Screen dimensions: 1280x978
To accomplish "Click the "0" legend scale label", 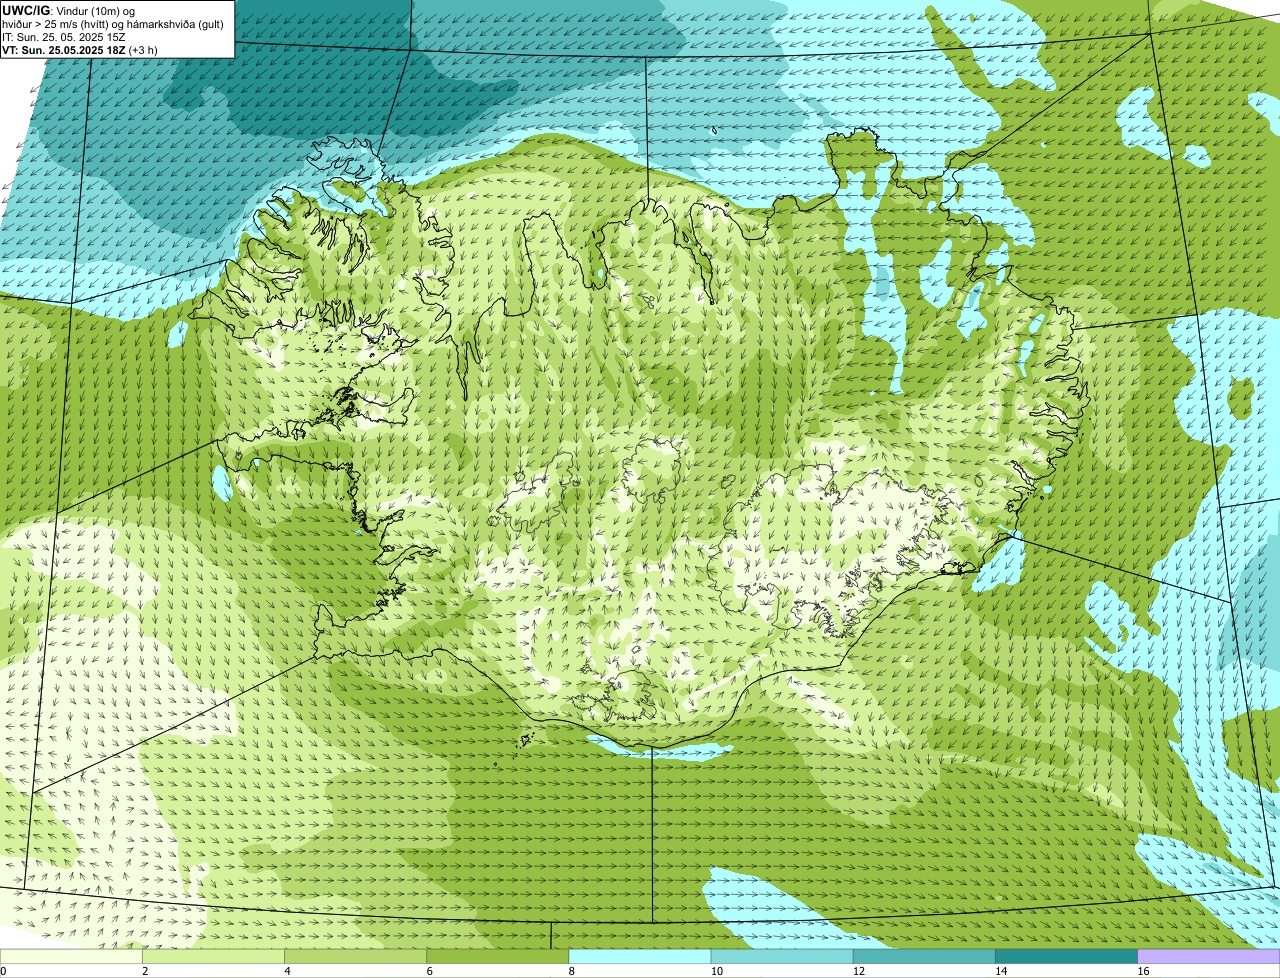I will point(3,971).
